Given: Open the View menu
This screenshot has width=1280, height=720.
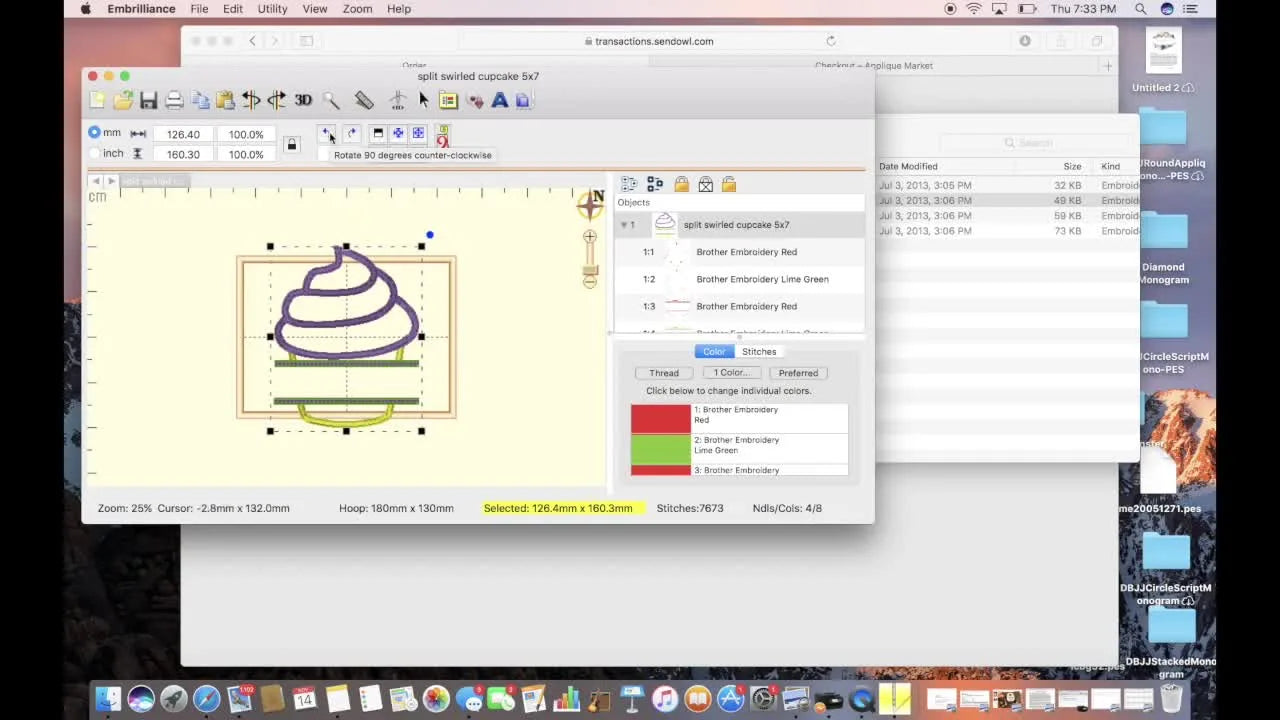Looking at the screenshot, I should 315,9.
